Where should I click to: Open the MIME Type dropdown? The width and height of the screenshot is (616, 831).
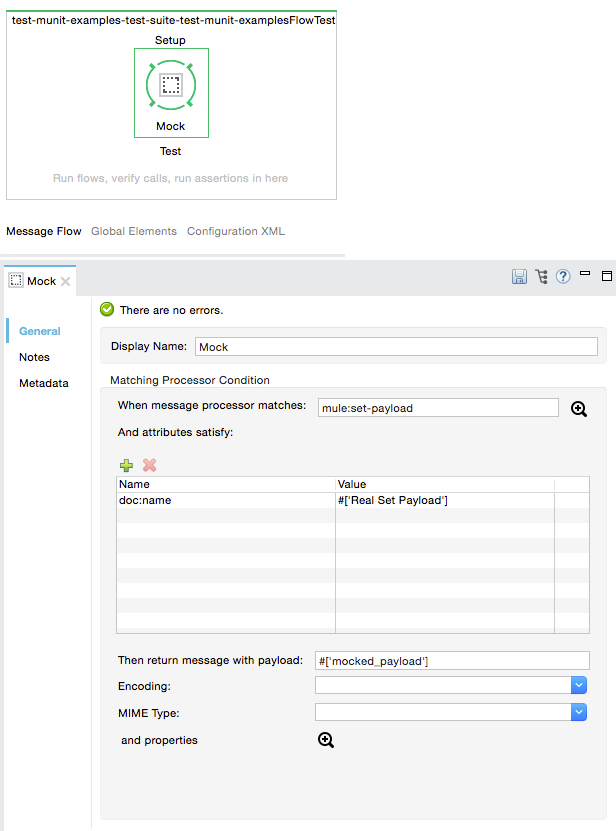[578, 712]
